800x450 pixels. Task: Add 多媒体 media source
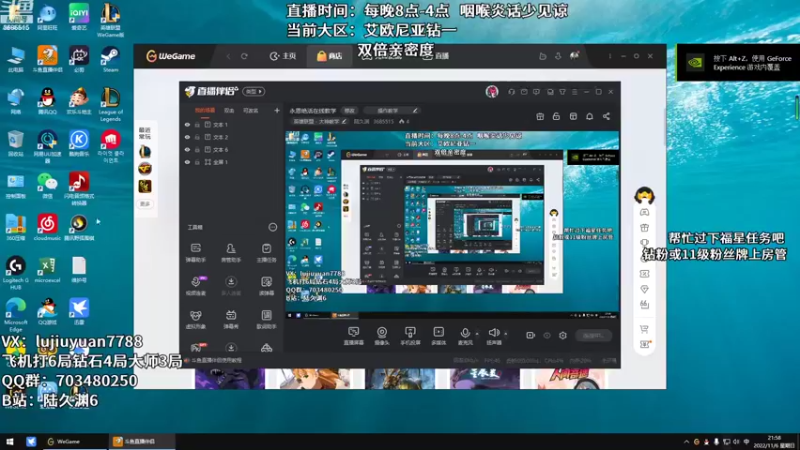[x=438, y=336]
